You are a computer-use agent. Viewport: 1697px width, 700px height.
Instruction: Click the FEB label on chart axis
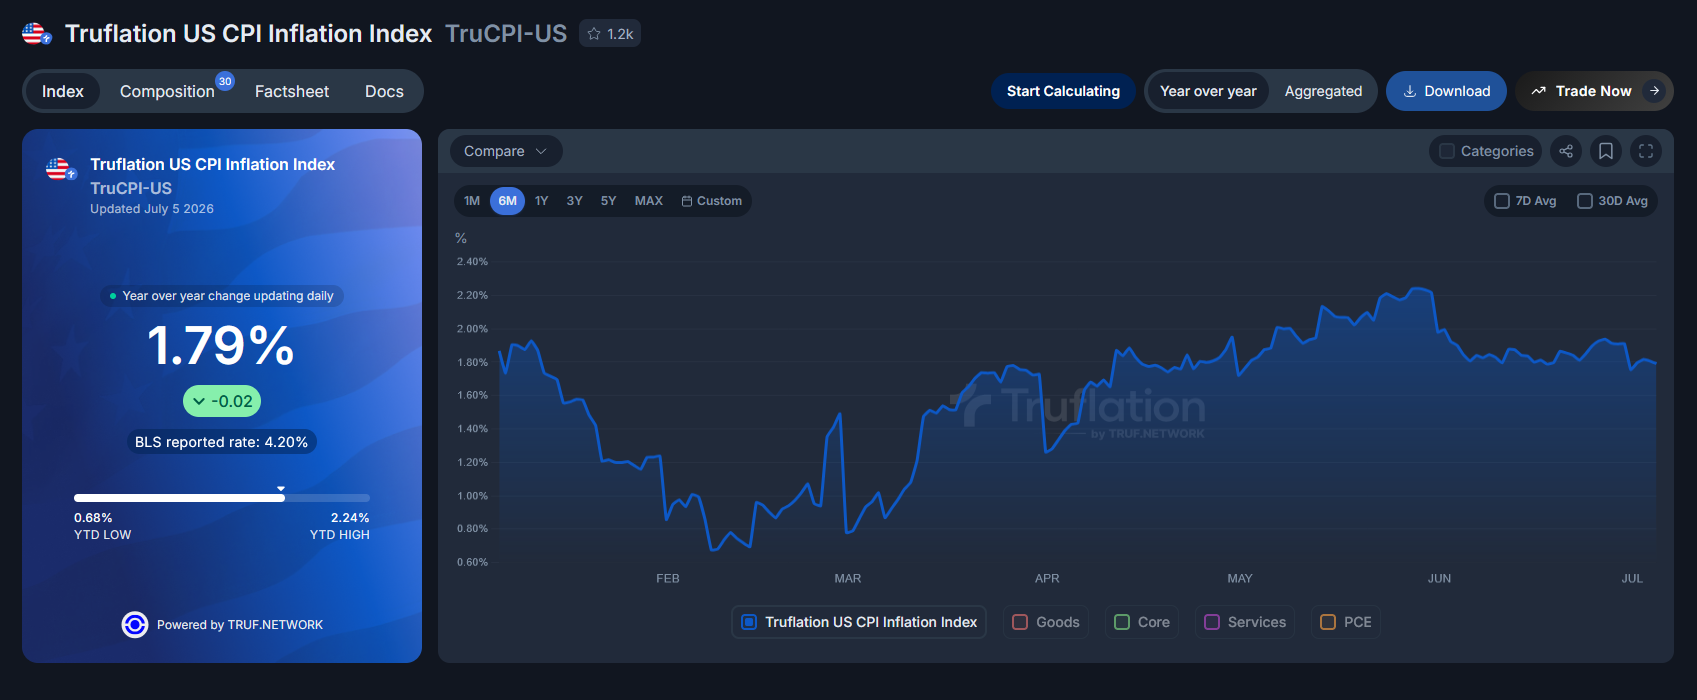coord(668,579)
